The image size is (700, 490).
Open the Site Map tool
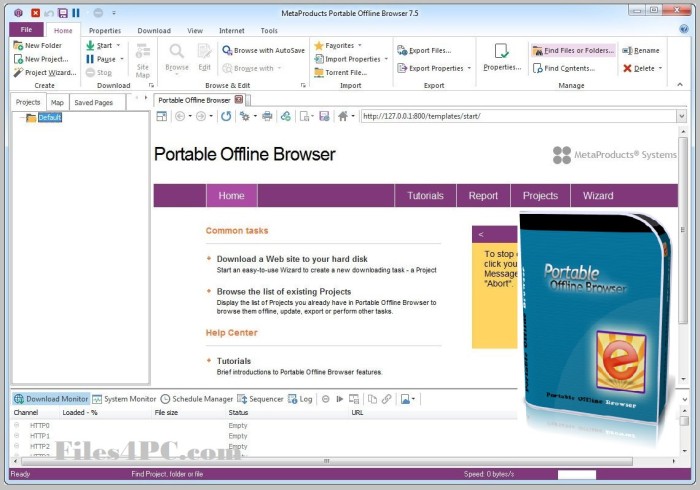[x=142, y=61]
